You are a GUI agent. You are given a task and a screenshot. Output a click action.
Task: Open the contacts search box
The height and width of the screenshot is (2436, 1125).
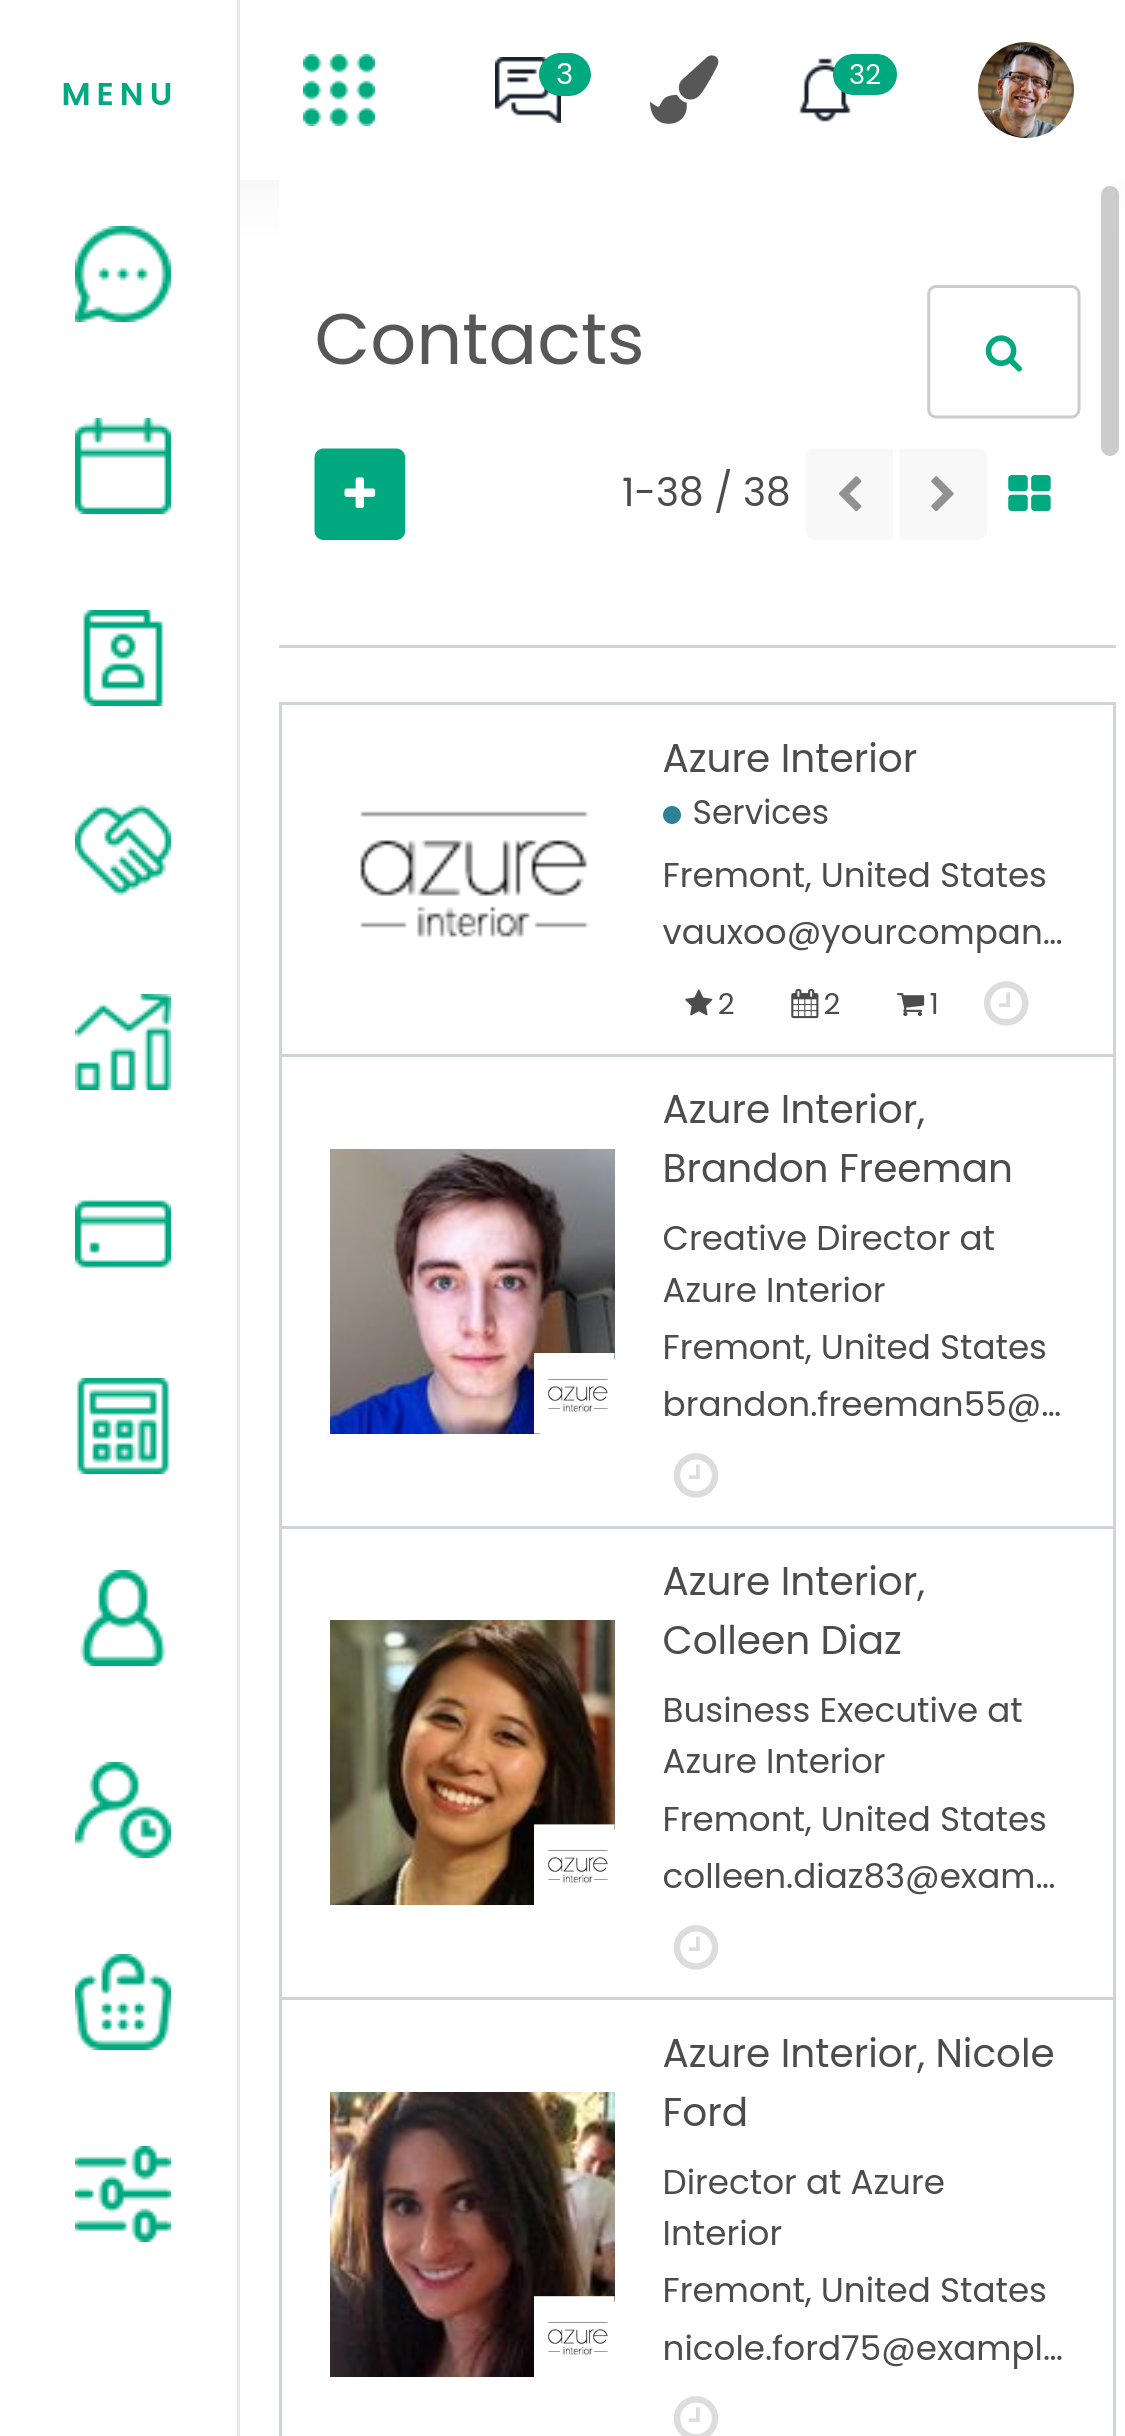pyautogui.click(x=1003, y=352)
